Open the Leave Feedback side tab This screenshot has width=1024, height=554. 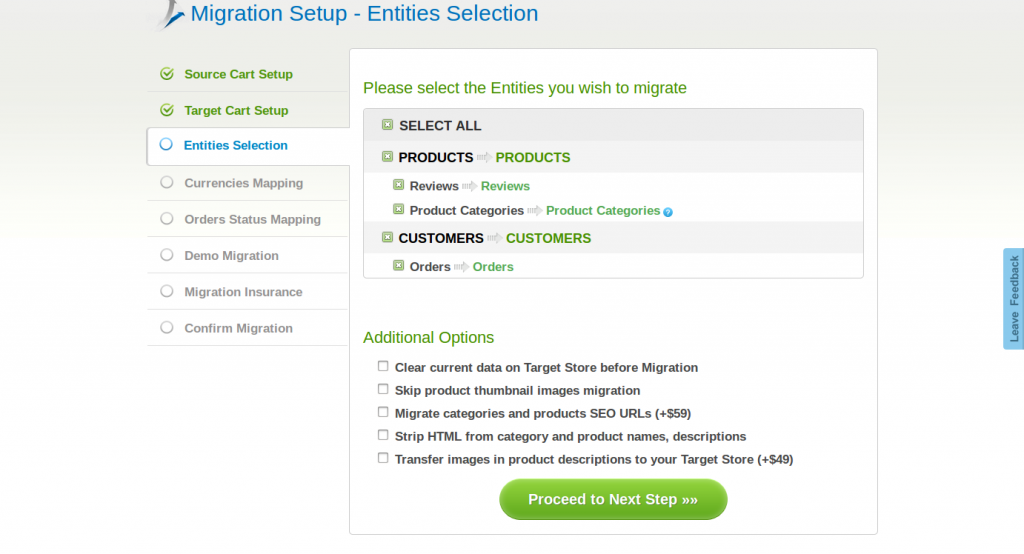(x=1014, y=299)
